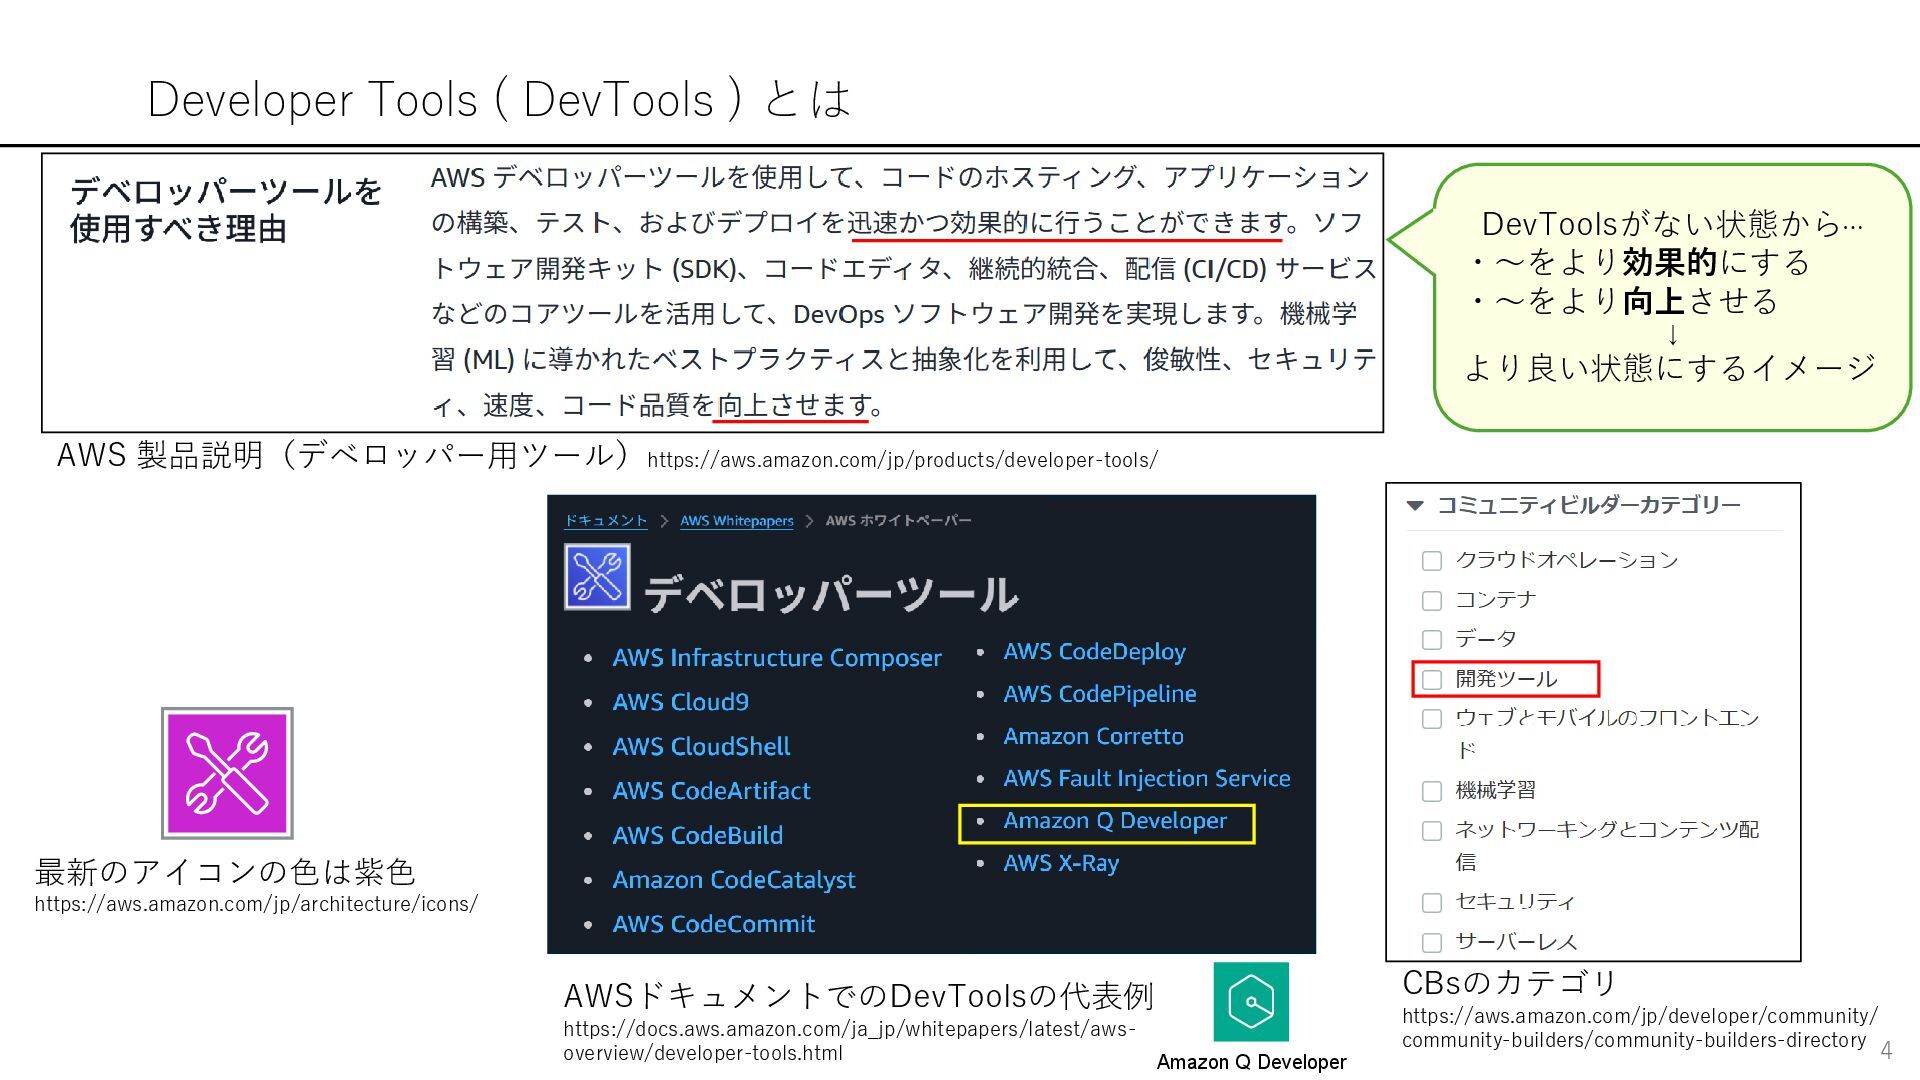Open Amazon CodeCatalyst link
The image size is (1920, 1080).
pos(734,880)
